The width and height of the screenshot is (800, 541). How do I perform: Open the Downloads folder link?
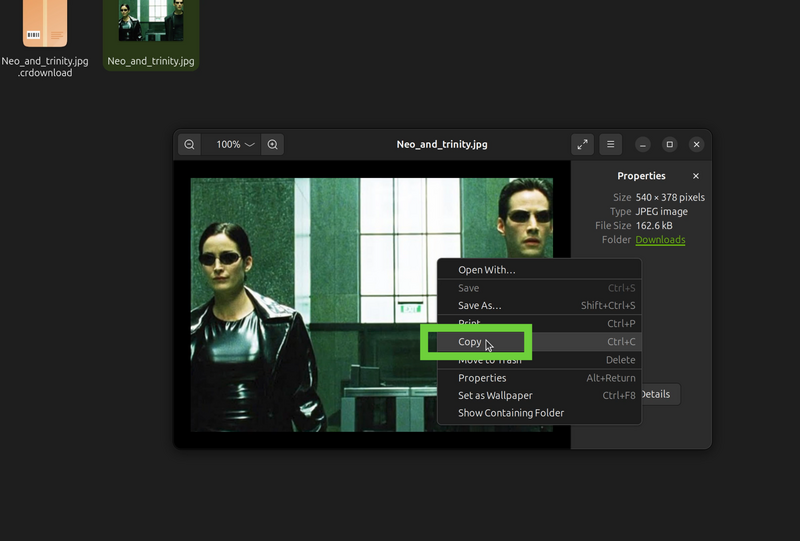click(660, 240)
